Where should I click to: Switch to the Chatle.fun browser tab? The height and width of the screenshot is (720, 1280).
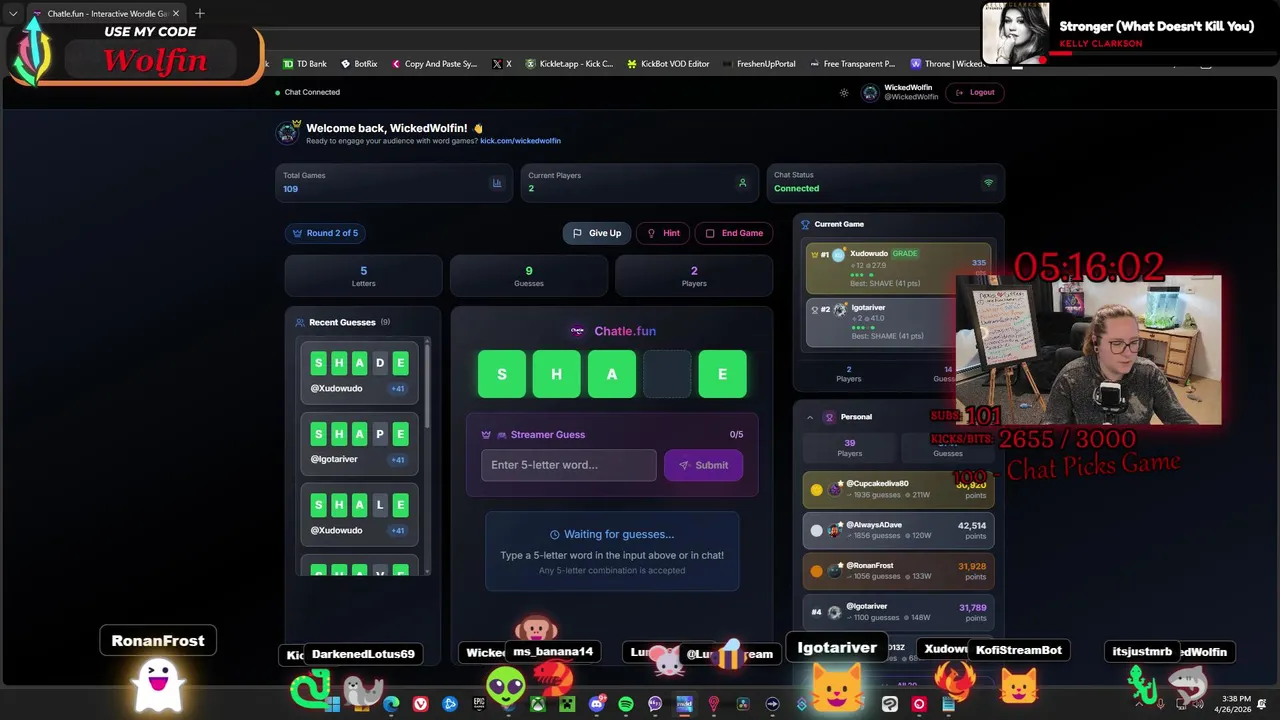tap(107, 14)
